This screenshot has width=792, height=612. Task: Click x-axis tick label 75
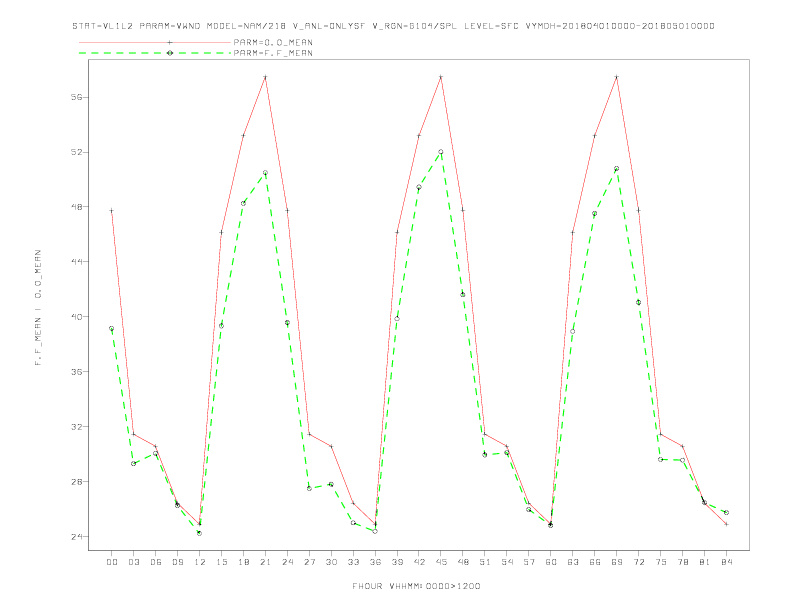click(661, 562)
